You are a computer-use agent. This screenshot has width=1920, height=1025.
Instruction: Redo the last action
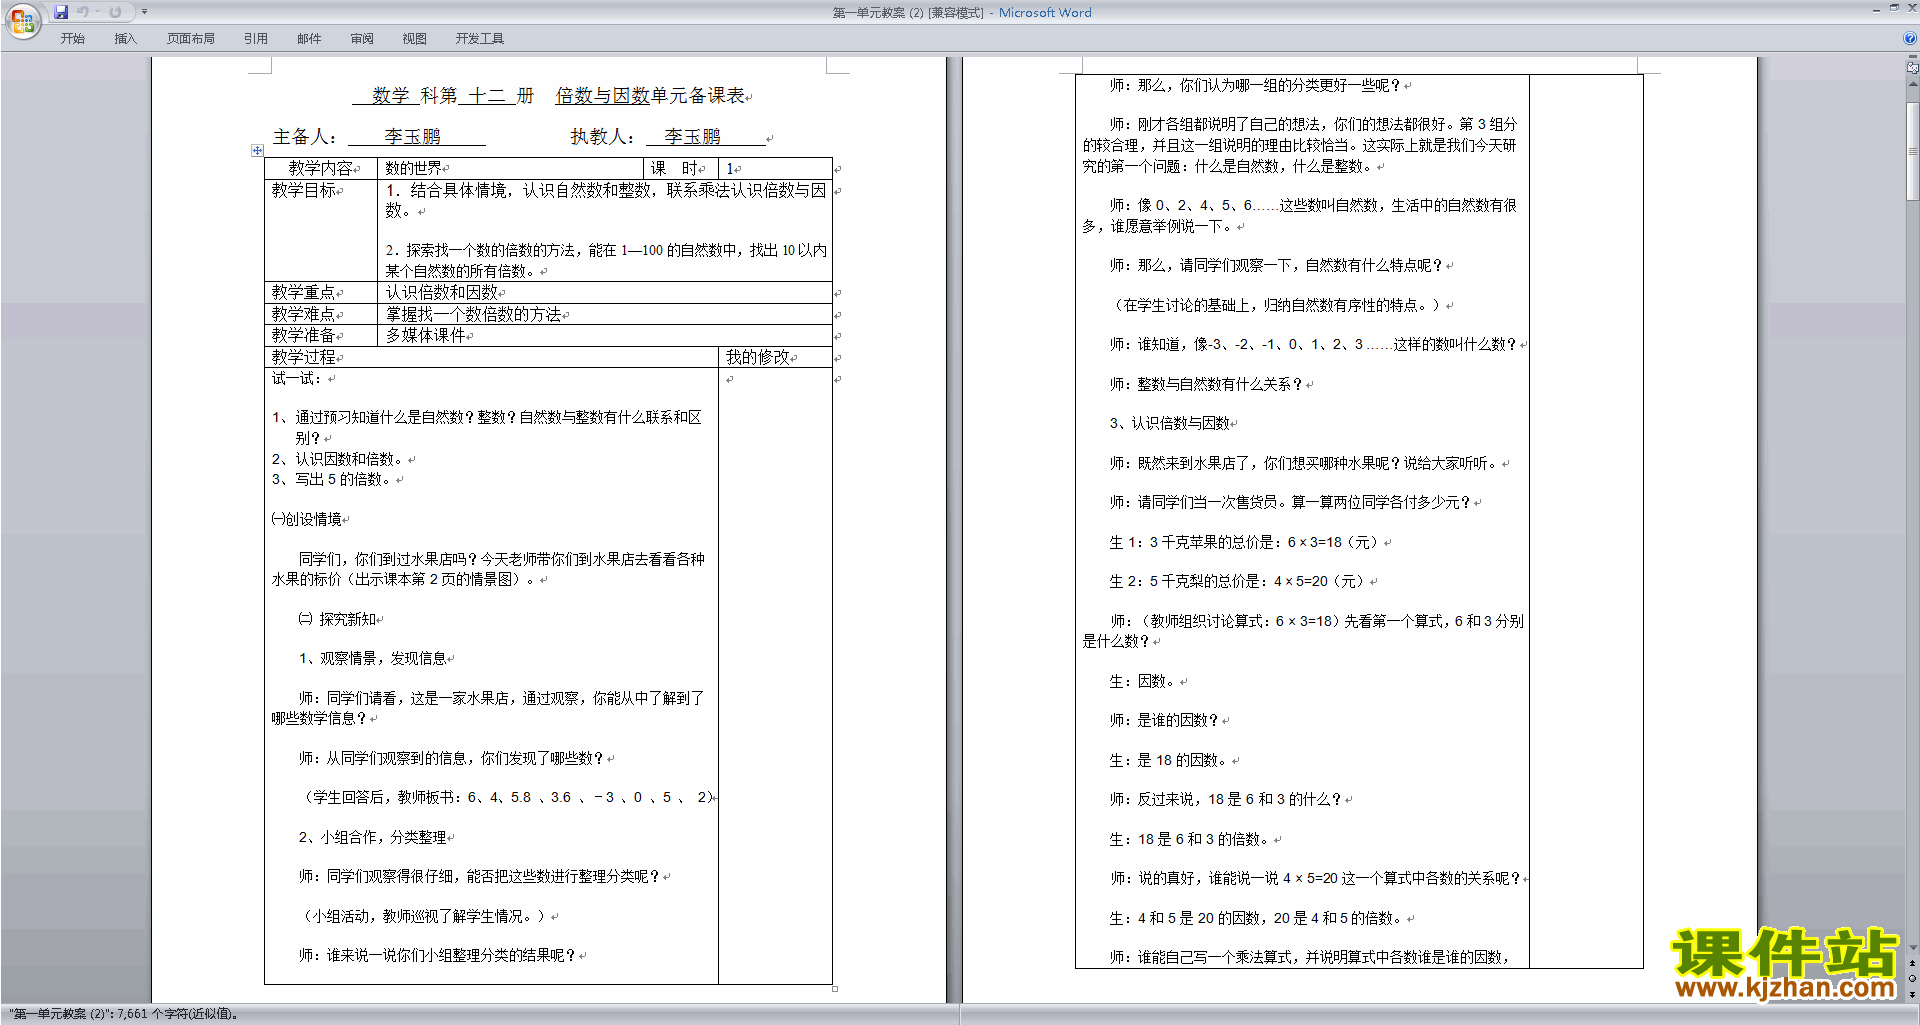point(115,12)
